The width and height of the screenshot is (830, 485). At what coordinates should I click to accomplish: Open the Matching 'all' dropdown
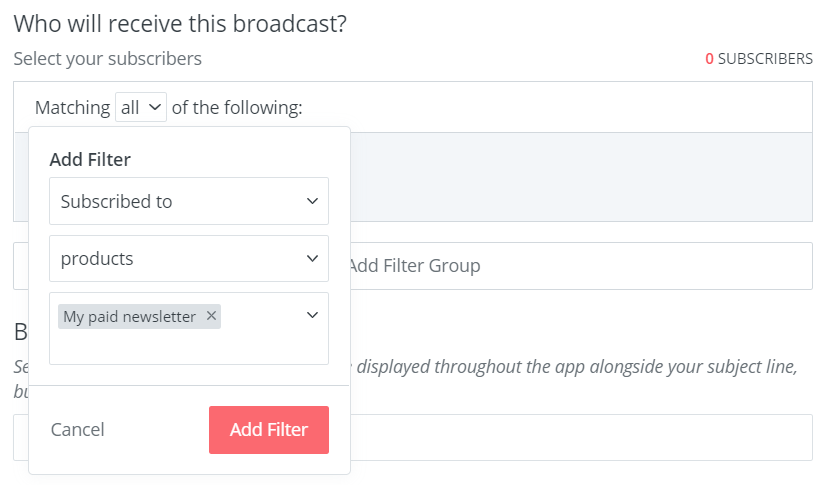click(141, 107)
